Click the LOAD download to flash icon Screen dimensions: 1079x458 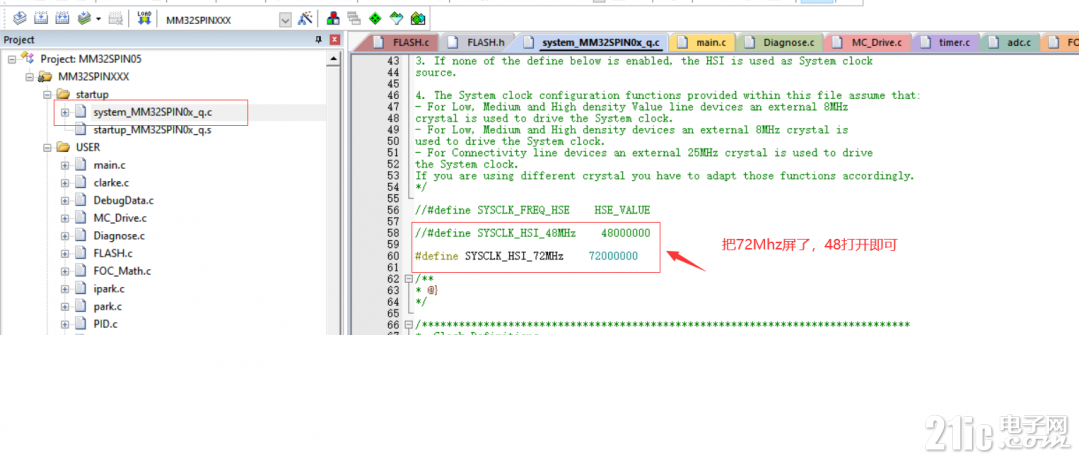pyautogui.click(x=143, y=19)
